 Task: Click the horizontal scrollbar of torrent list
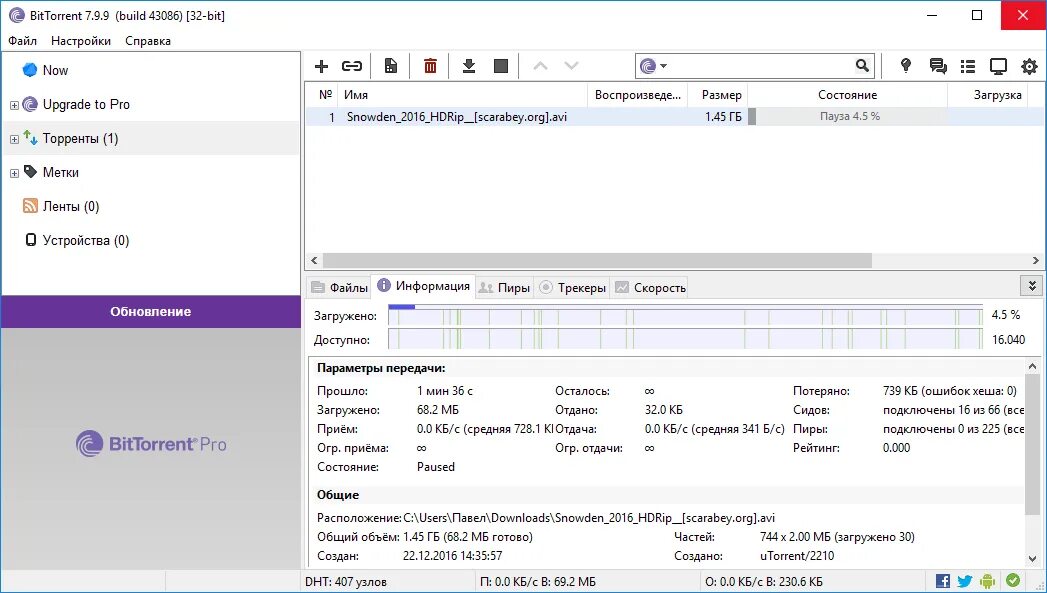point(598,260)
